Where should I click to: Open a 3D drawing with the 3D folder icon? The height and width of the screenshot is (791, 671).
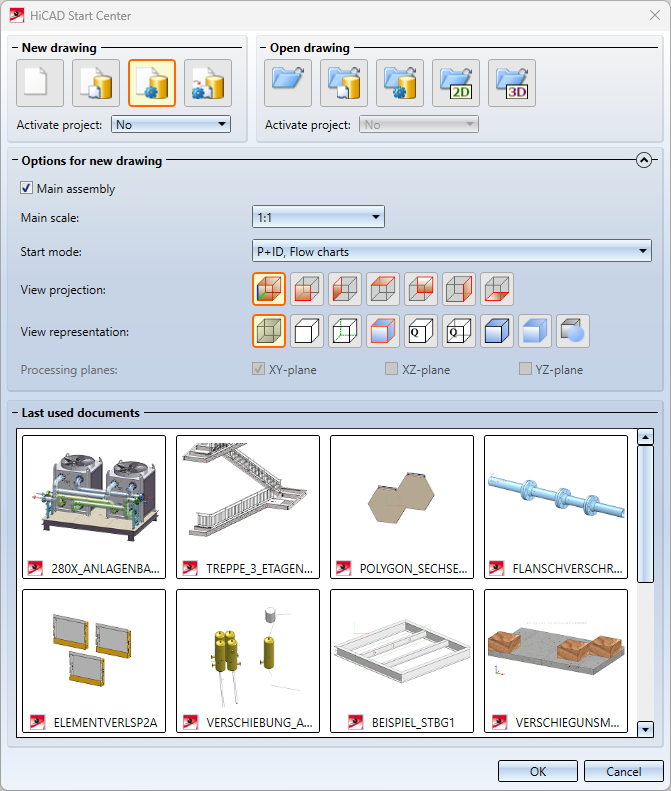coord(512,83)
